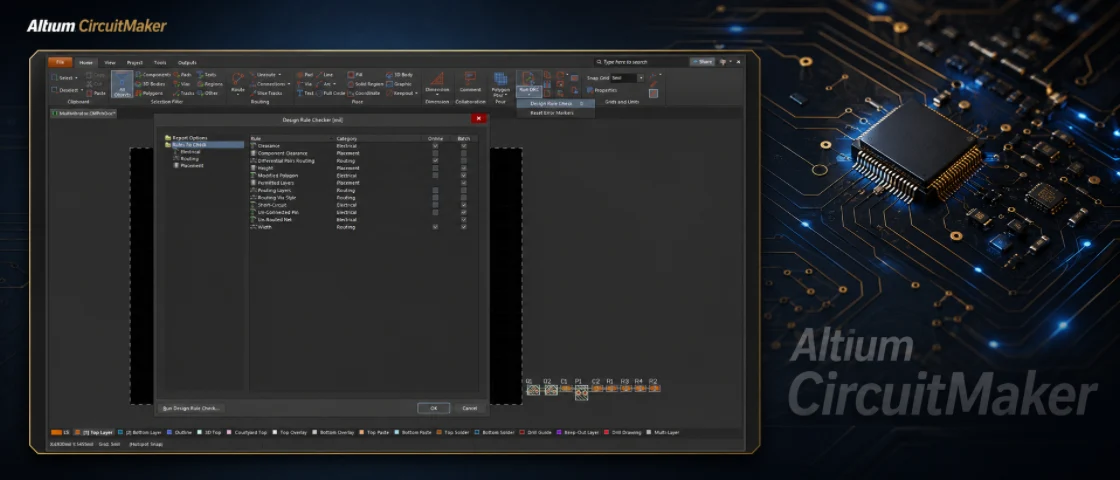Filter selection to Polygons
1120x480 pixels.
click(149, 93)
